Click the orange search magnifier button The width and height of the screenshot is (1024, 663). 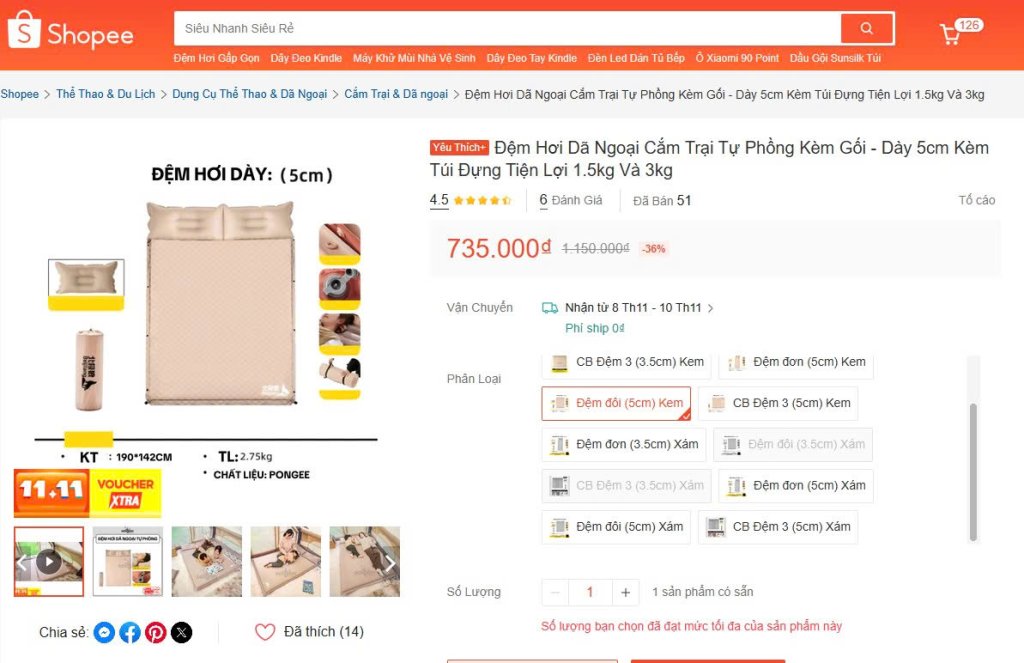[867, 28]
